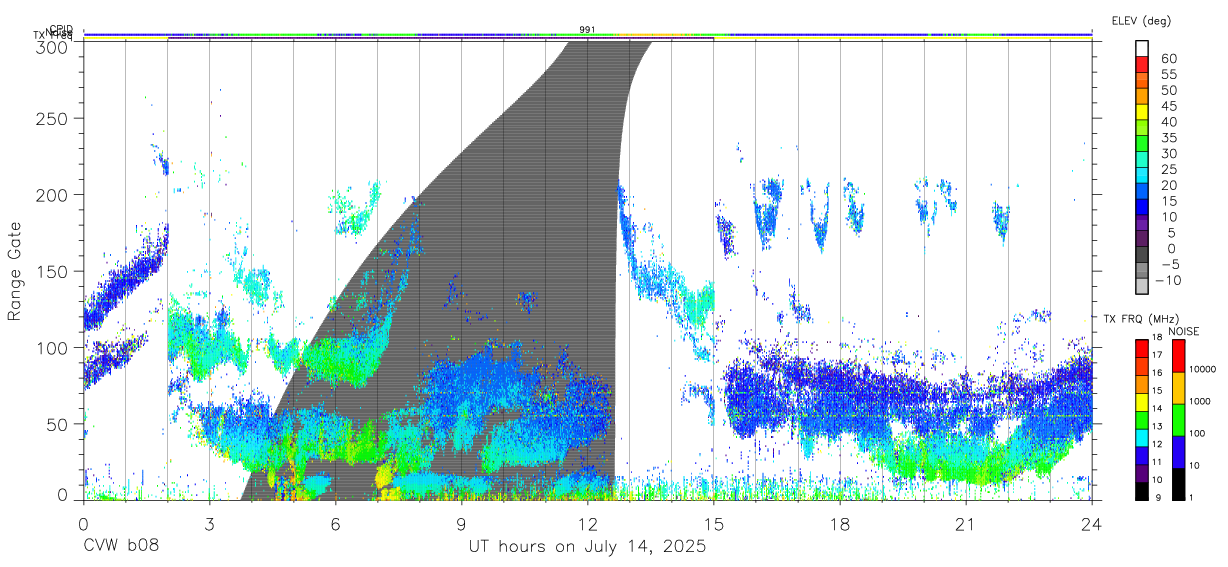
Task: Click the ELEV swatch between -5 and 0
Action: pyautogui.click(x=1142, y=255)
